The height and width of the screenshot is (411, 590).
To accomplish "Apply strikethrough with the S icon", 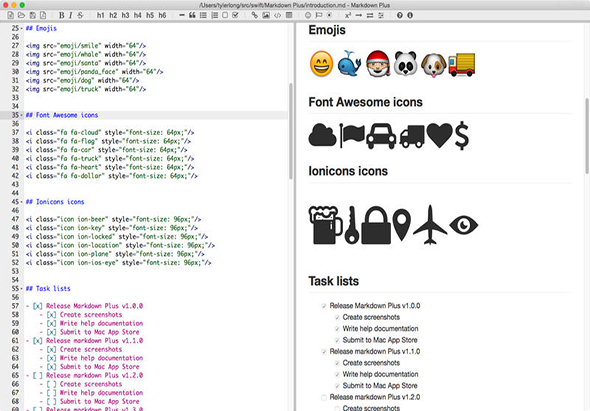I will pyautogui.click(x=80, y=15).
